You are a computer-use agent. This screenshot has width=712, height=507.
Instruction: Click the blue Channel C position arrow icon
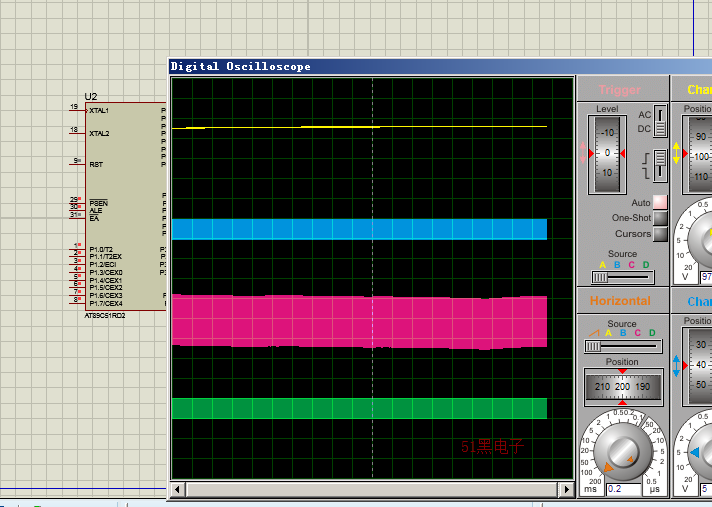pos(677,366)
